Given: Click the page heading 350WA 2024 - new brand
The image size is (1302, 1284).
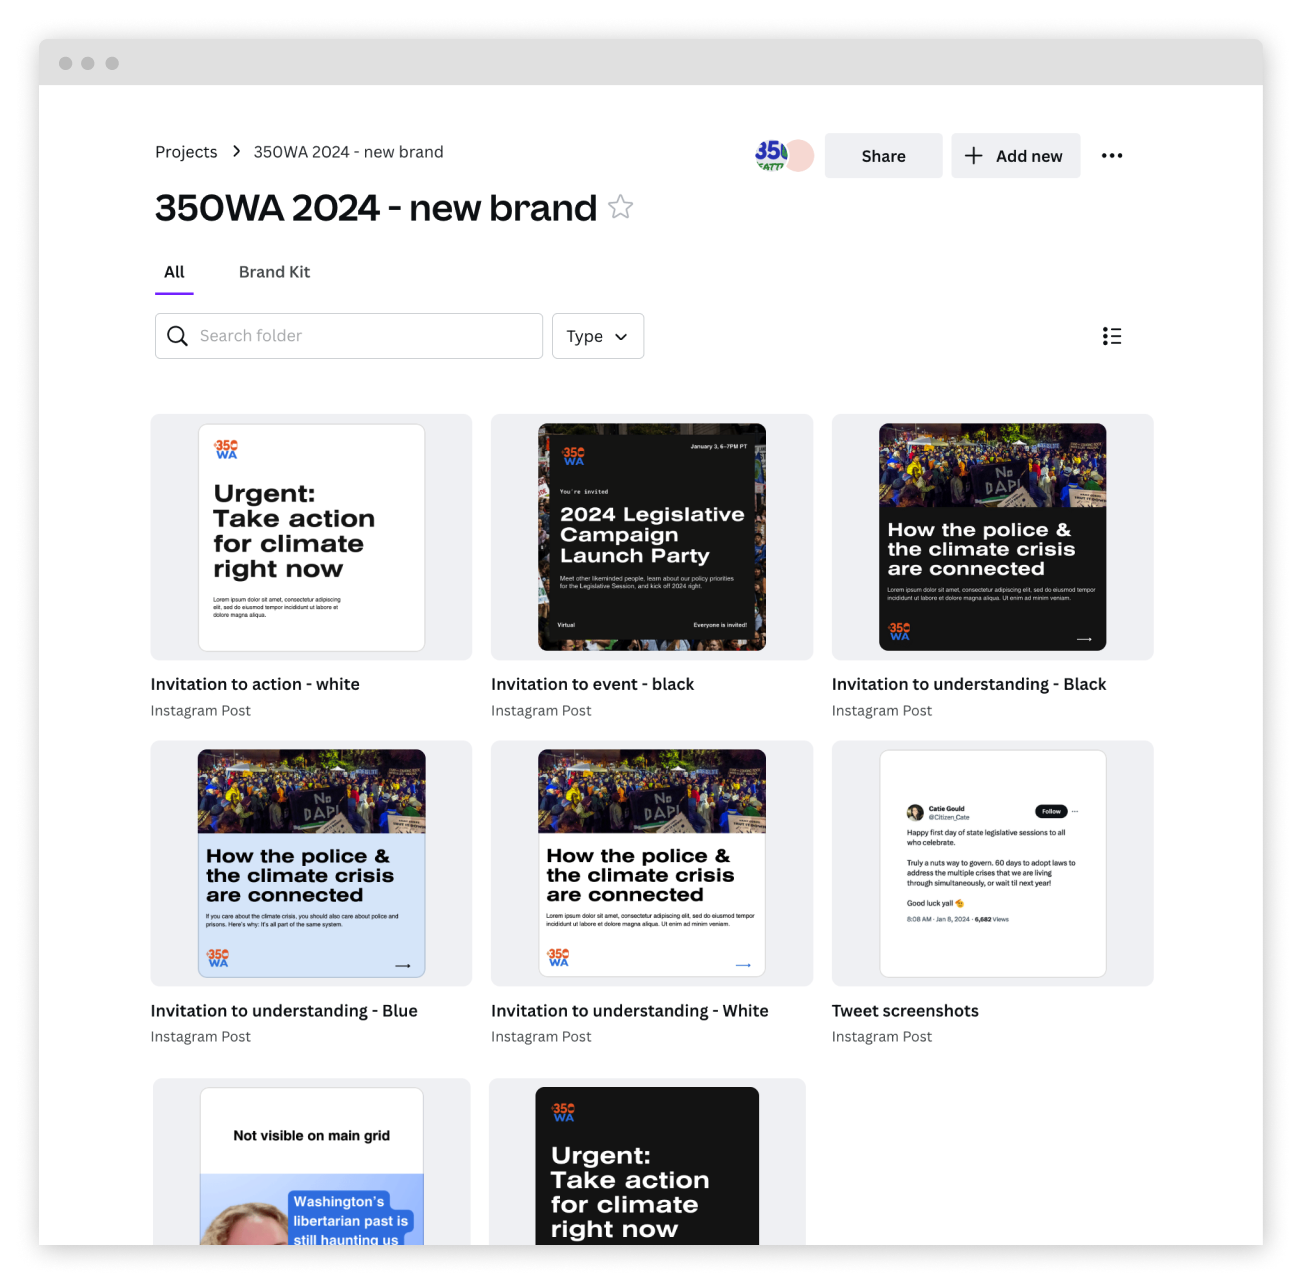Looking at the screenshot, I should pos(376,208).
